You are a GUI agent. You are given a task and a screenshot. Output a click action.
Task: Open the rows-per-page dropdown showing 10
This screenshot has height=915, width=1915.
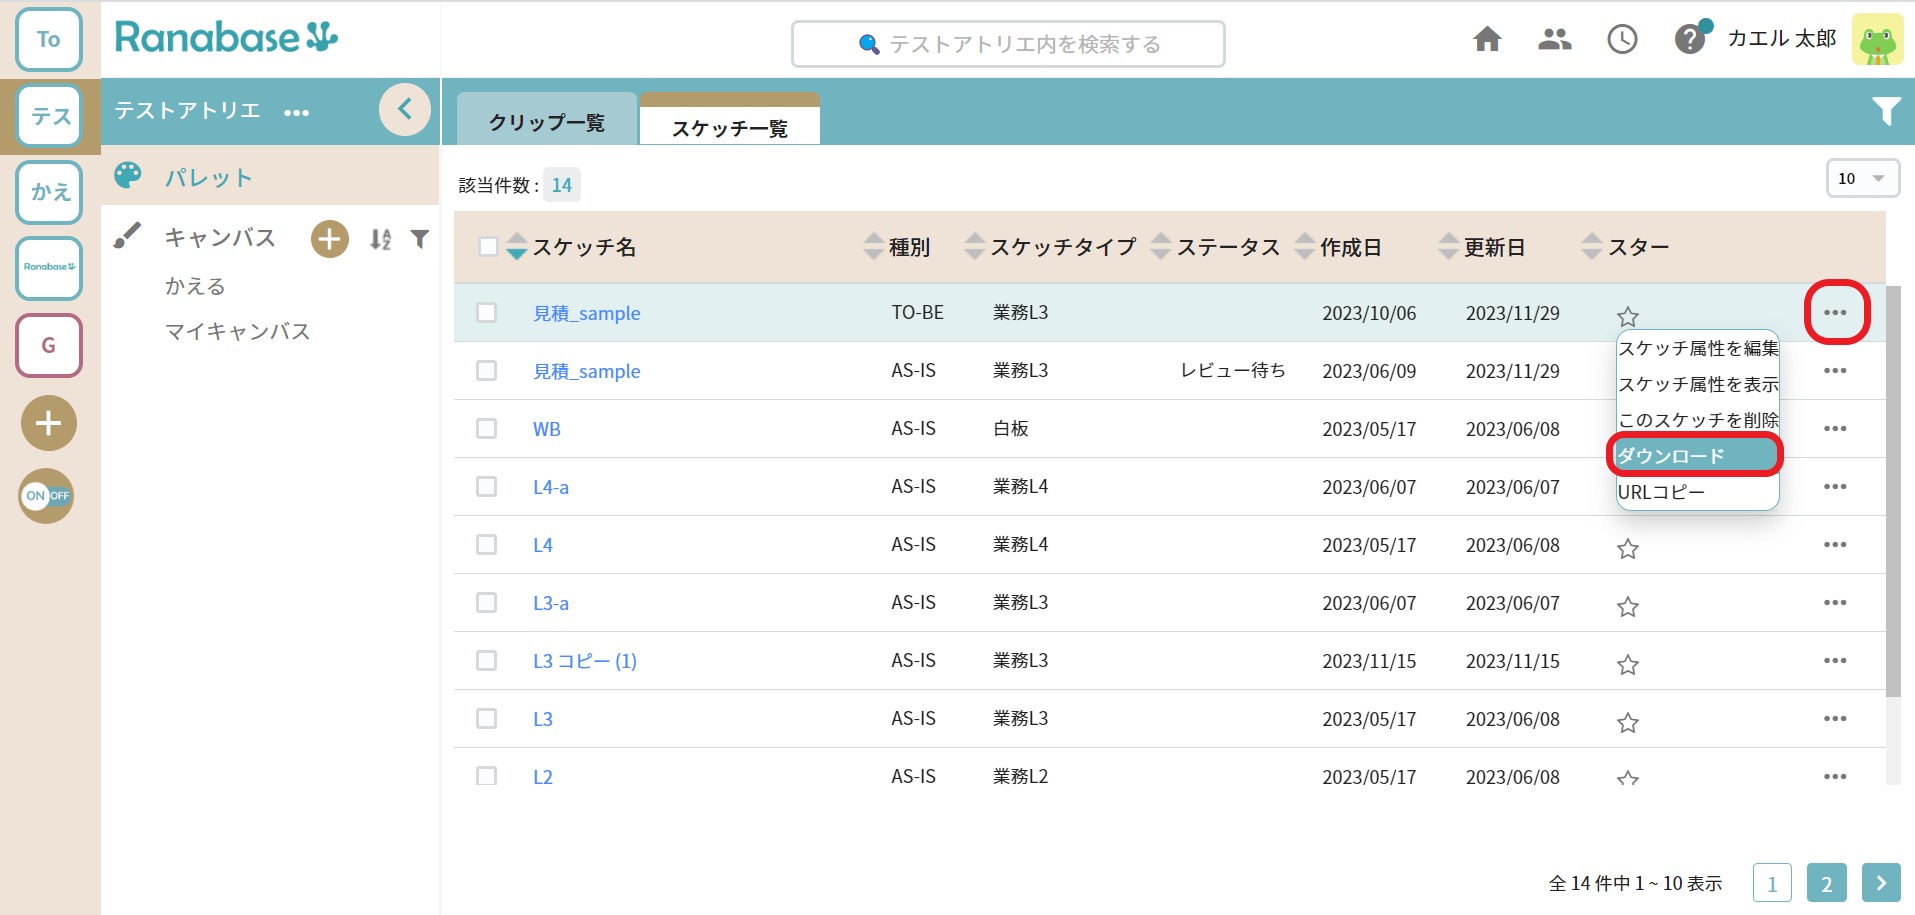(x=1862, y=178)
